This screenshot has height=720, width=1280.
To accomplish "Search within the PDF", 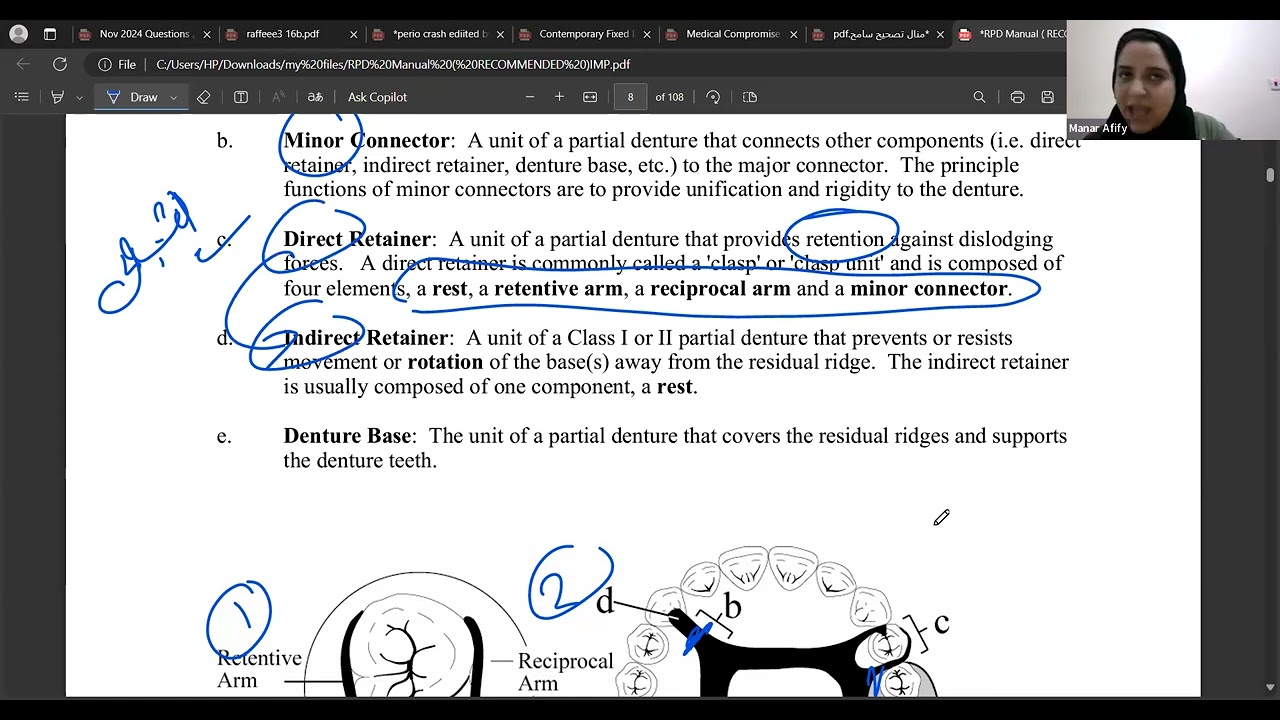I will (979, 97).
